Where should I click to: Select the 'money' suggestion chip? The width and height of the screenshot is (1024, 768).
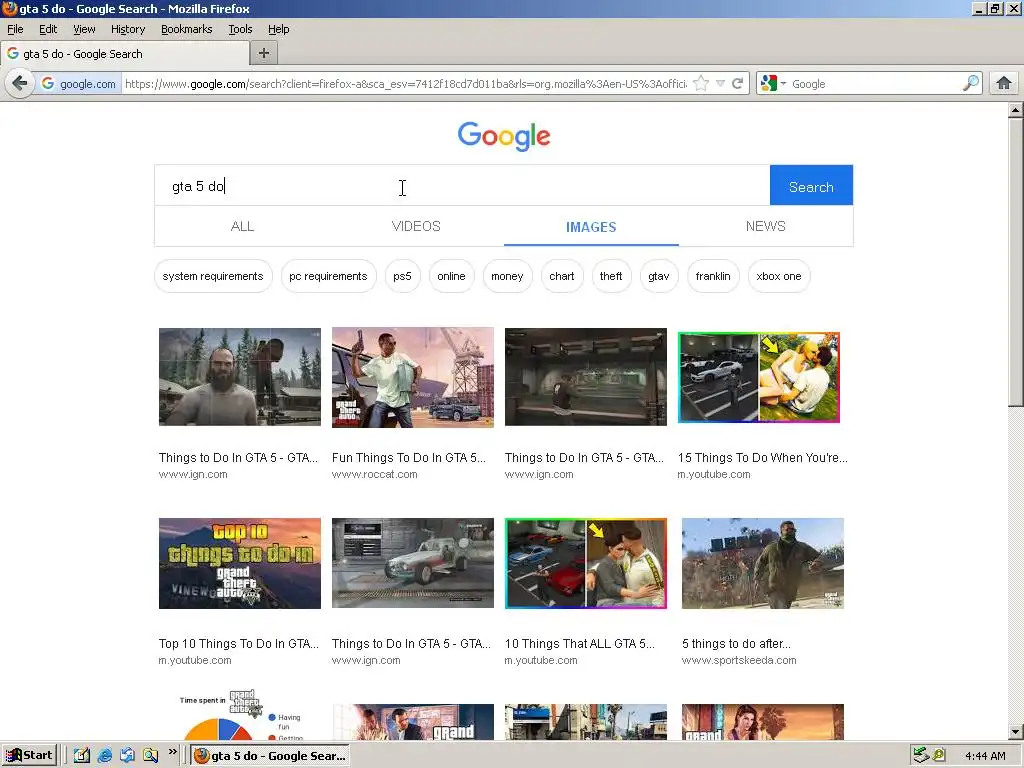click(x=507, y=276)
